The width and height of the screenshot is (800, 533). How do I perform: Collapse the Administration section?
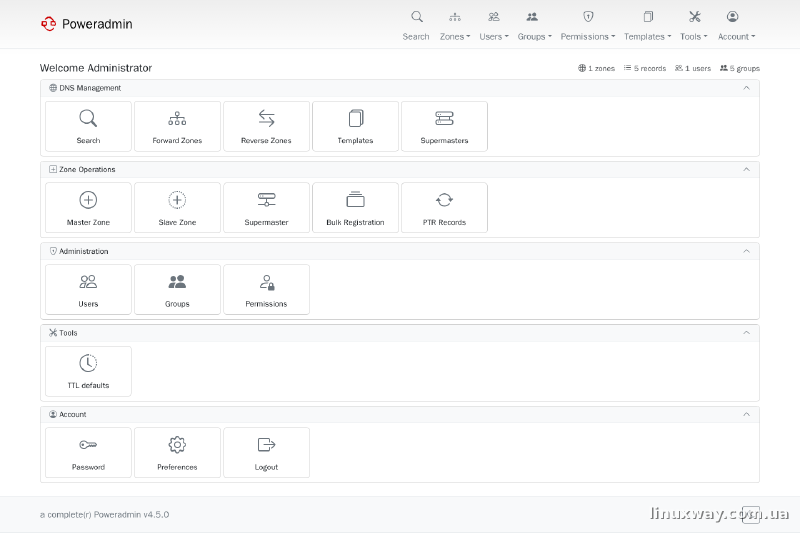pos(746,251)
